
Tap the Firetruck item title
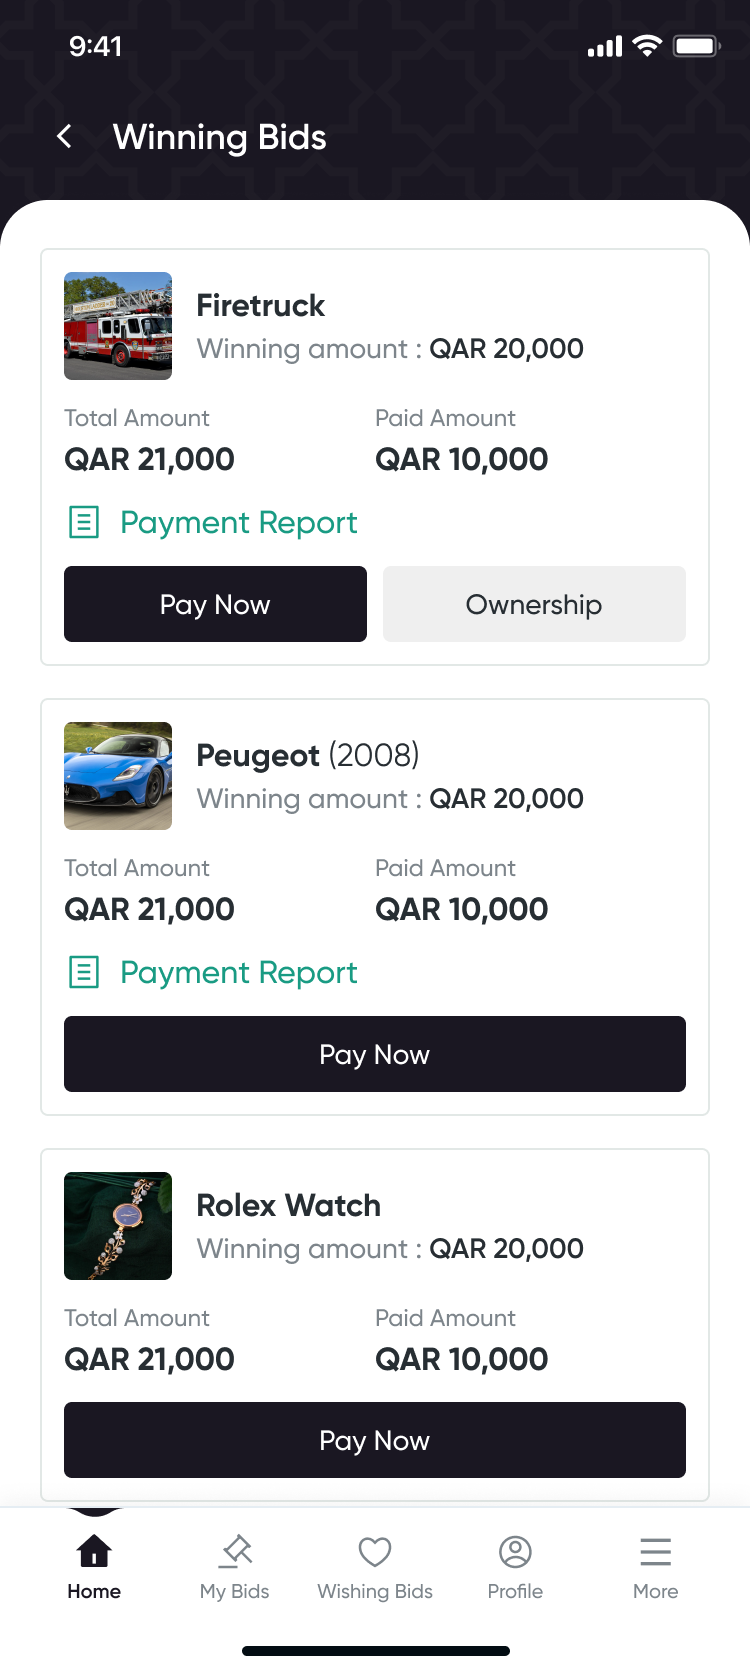(x=260, y=305)
